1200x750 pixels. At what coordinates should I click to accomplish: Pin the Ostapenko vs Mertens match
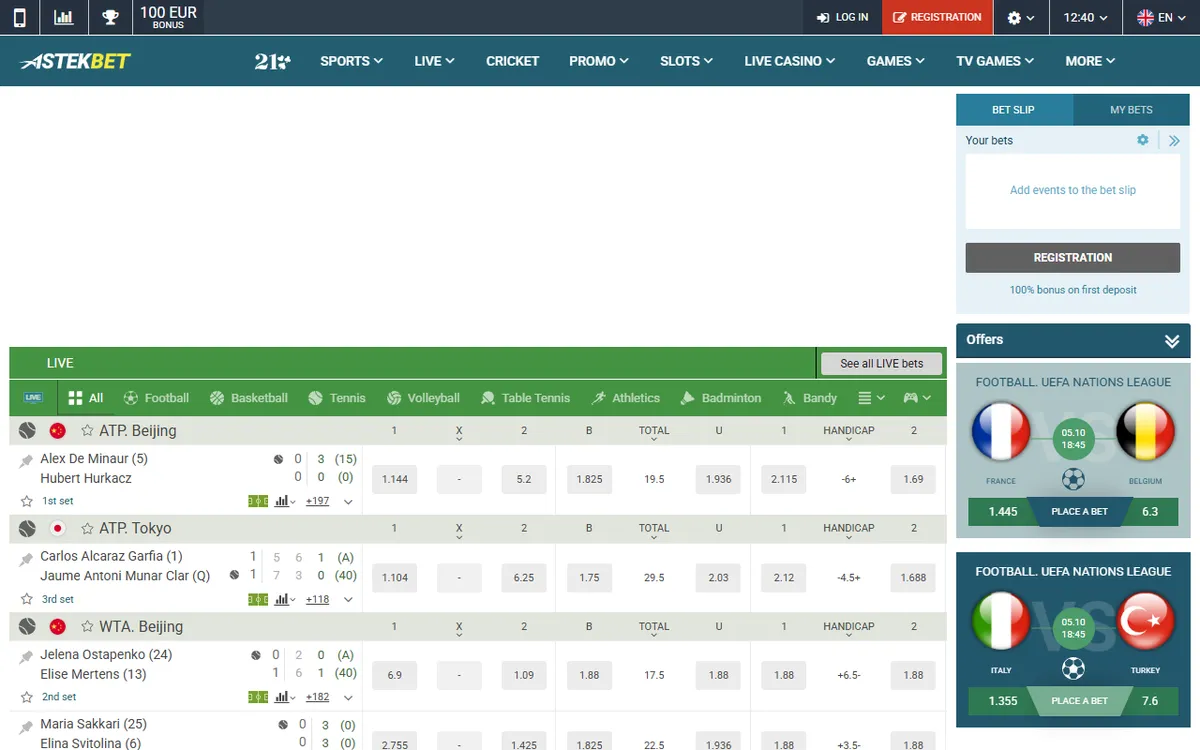tap(27, 657)
